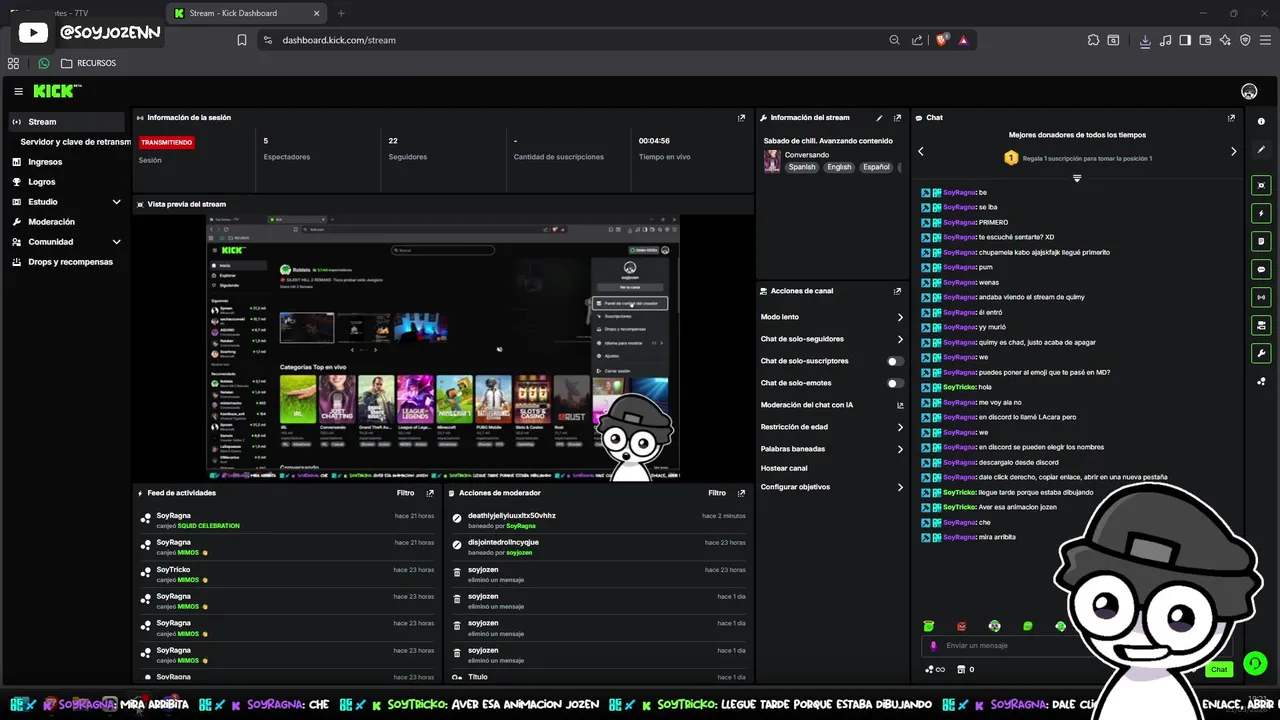This screenshot has width=1280, height=720.
Task: Open the browser downloads icon
Action: 1145,40
